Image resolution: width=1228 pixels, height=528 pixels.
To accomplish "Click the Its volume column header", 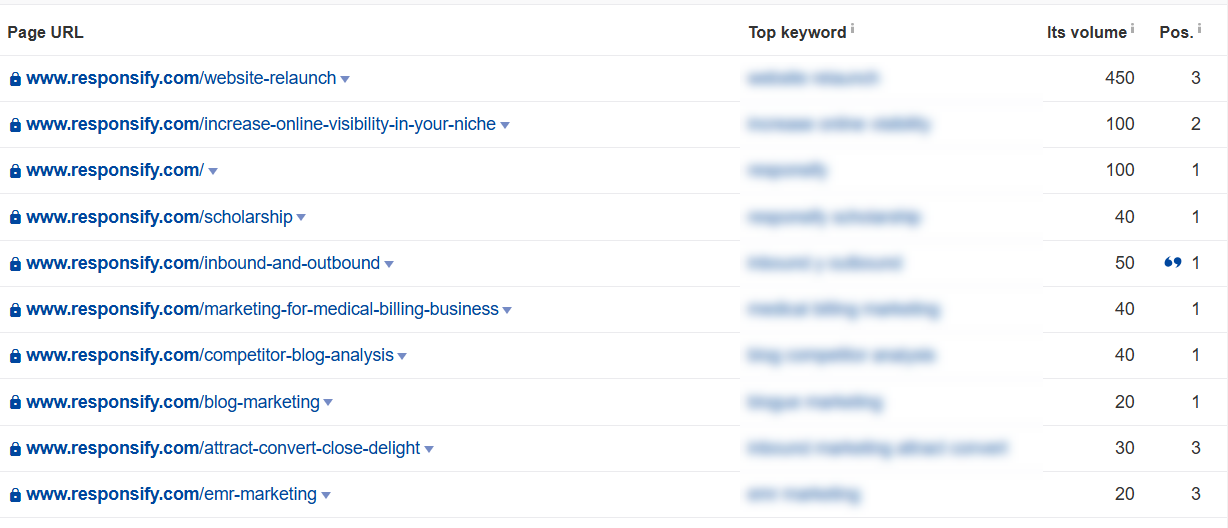I will click(1086, 32).
